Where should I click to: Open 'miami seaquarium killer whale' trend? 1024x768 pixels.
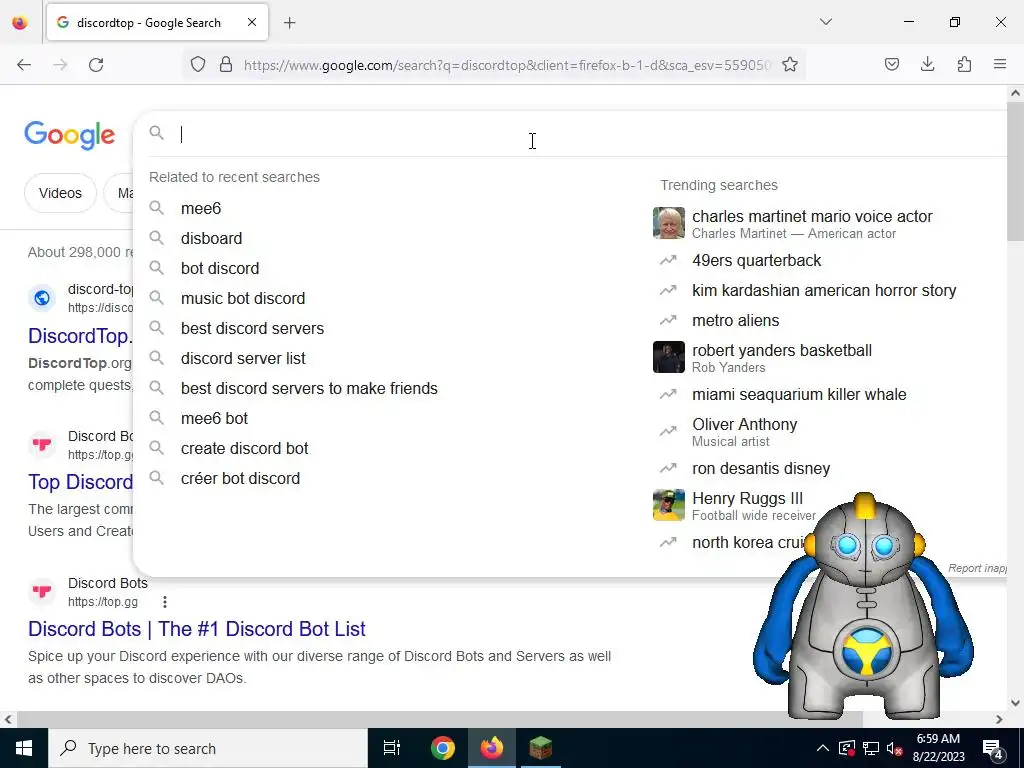pyautogui.click(x=799, y=394)
